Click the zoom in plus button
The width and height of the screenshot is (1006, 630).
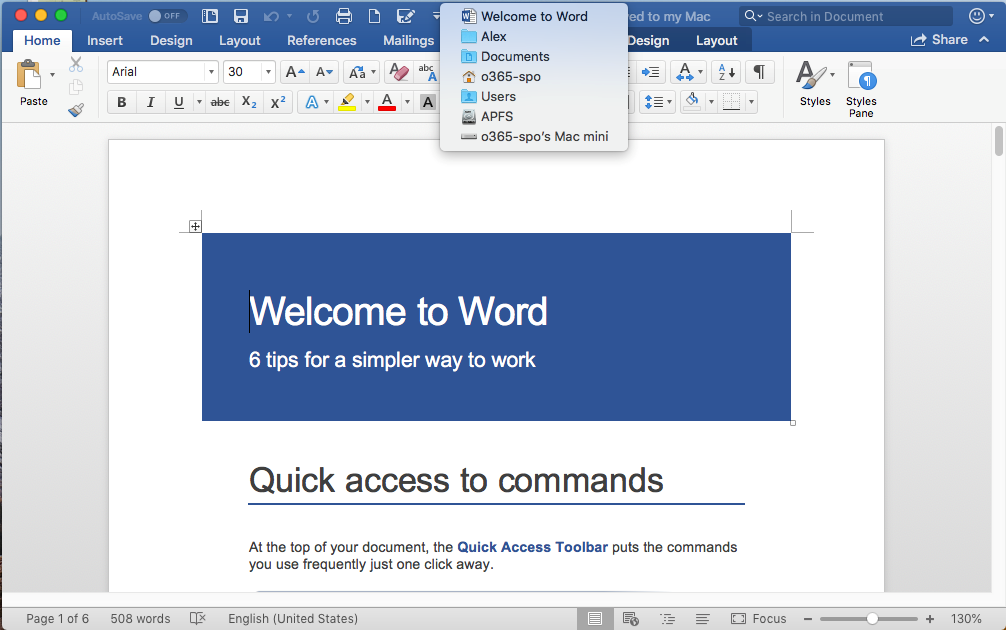930,619
